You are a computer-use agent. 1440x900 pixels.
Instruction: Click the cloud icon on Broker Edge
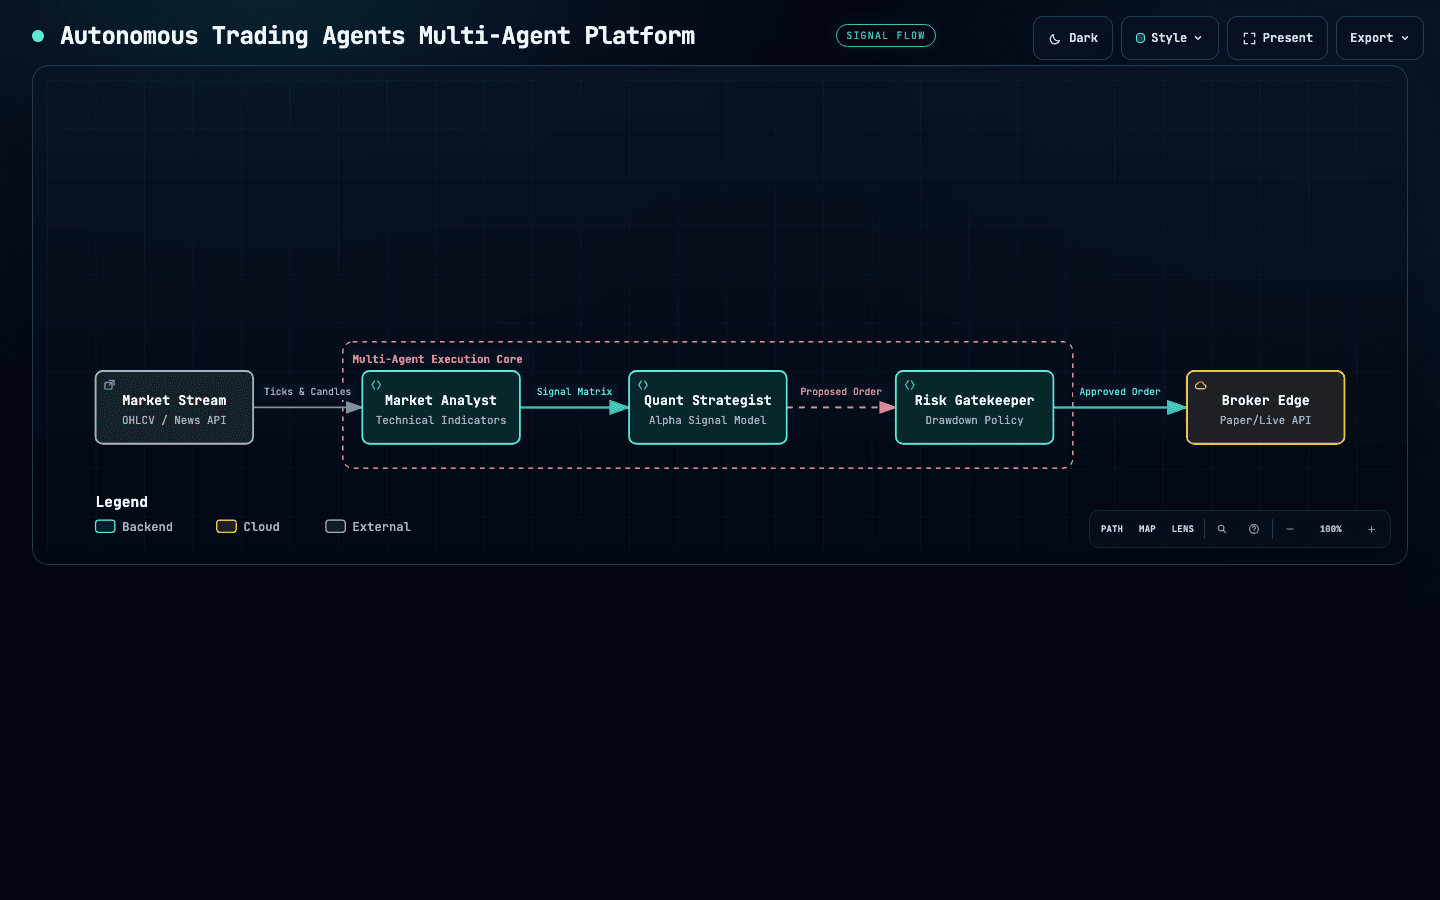point(1201,385)
